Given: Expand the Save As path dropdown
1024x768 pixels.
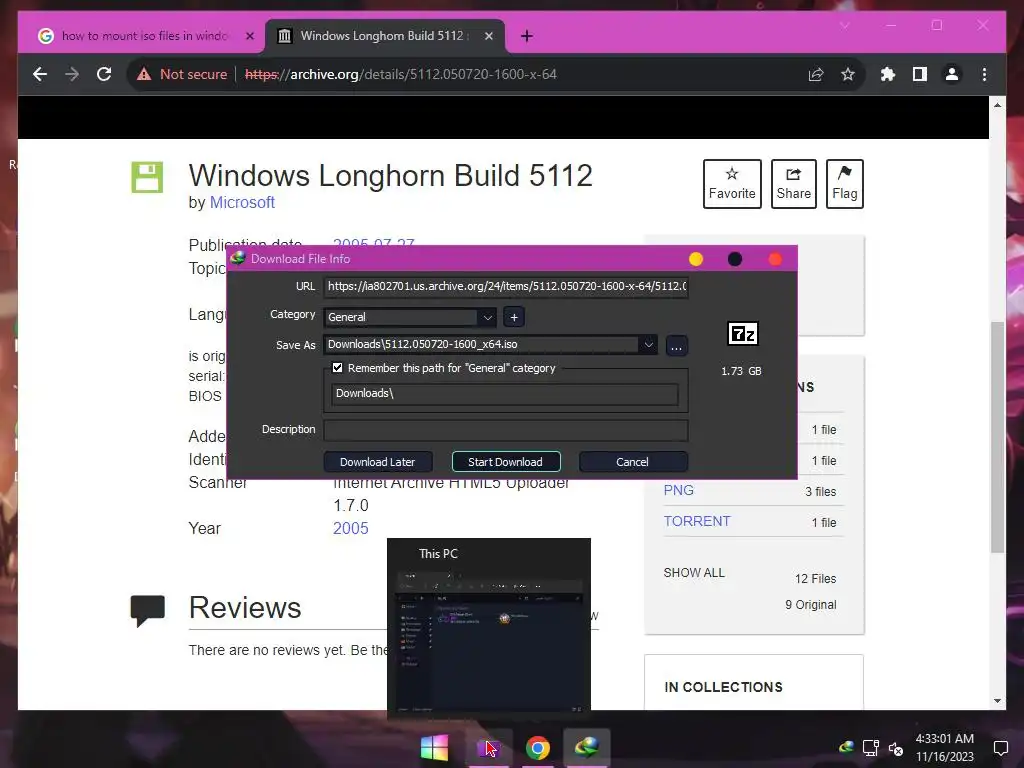Looking at the screenshot, I should click(648, 344).
